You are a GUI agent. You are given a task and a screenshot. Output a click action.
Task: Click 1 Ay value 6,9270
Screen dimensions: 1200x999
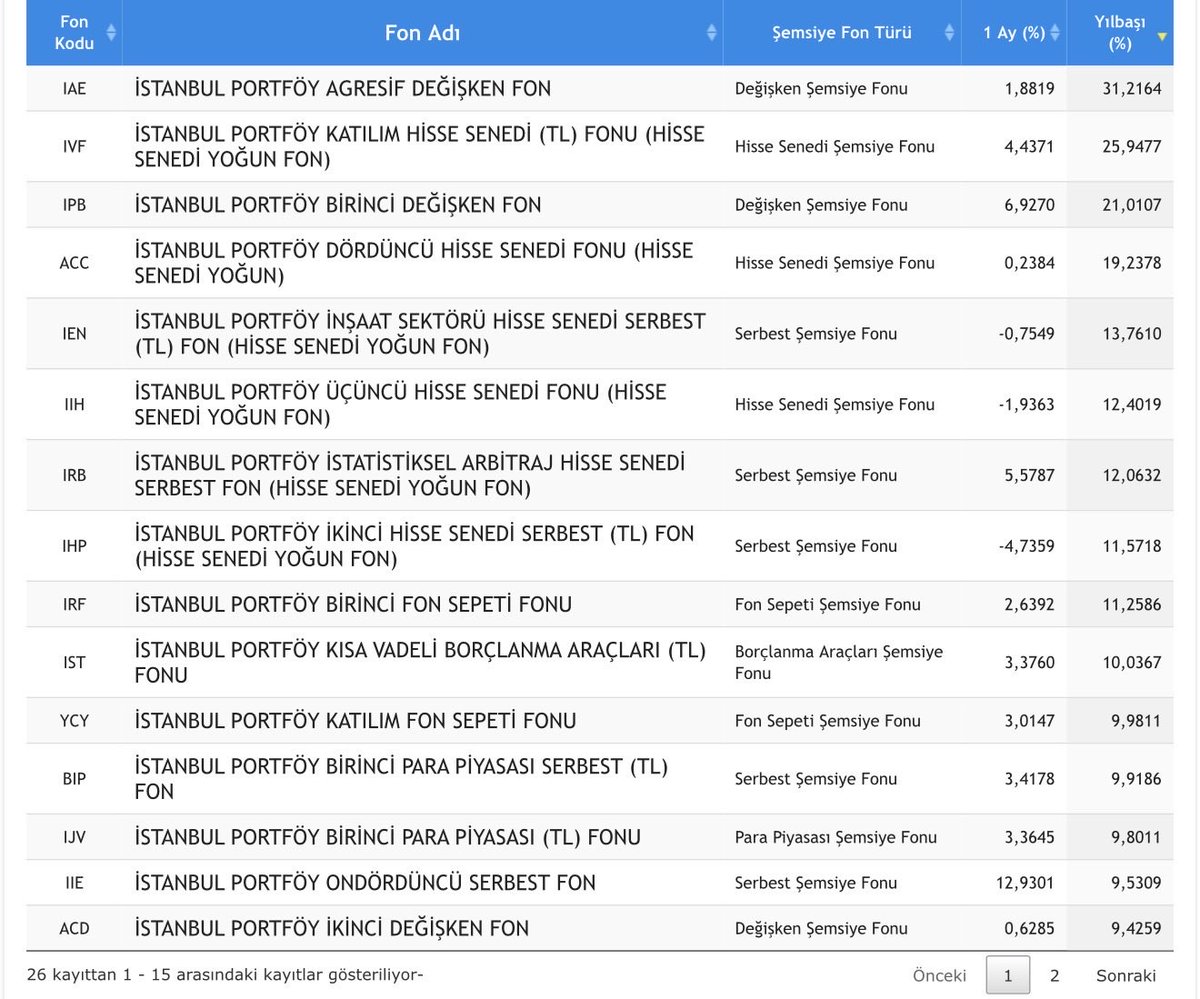point(1030,205)
